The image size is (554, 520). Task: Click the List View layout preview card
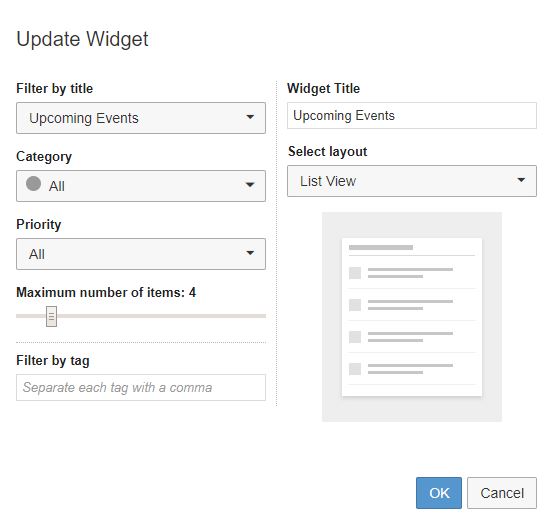[412, 317]
